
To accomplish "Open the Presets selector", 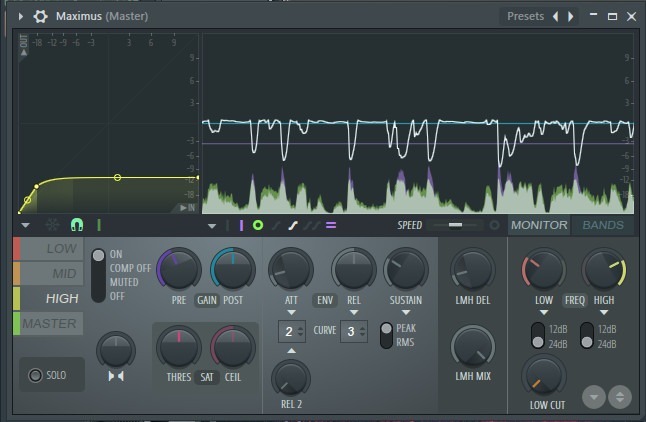I will click(x=525, y=16).
